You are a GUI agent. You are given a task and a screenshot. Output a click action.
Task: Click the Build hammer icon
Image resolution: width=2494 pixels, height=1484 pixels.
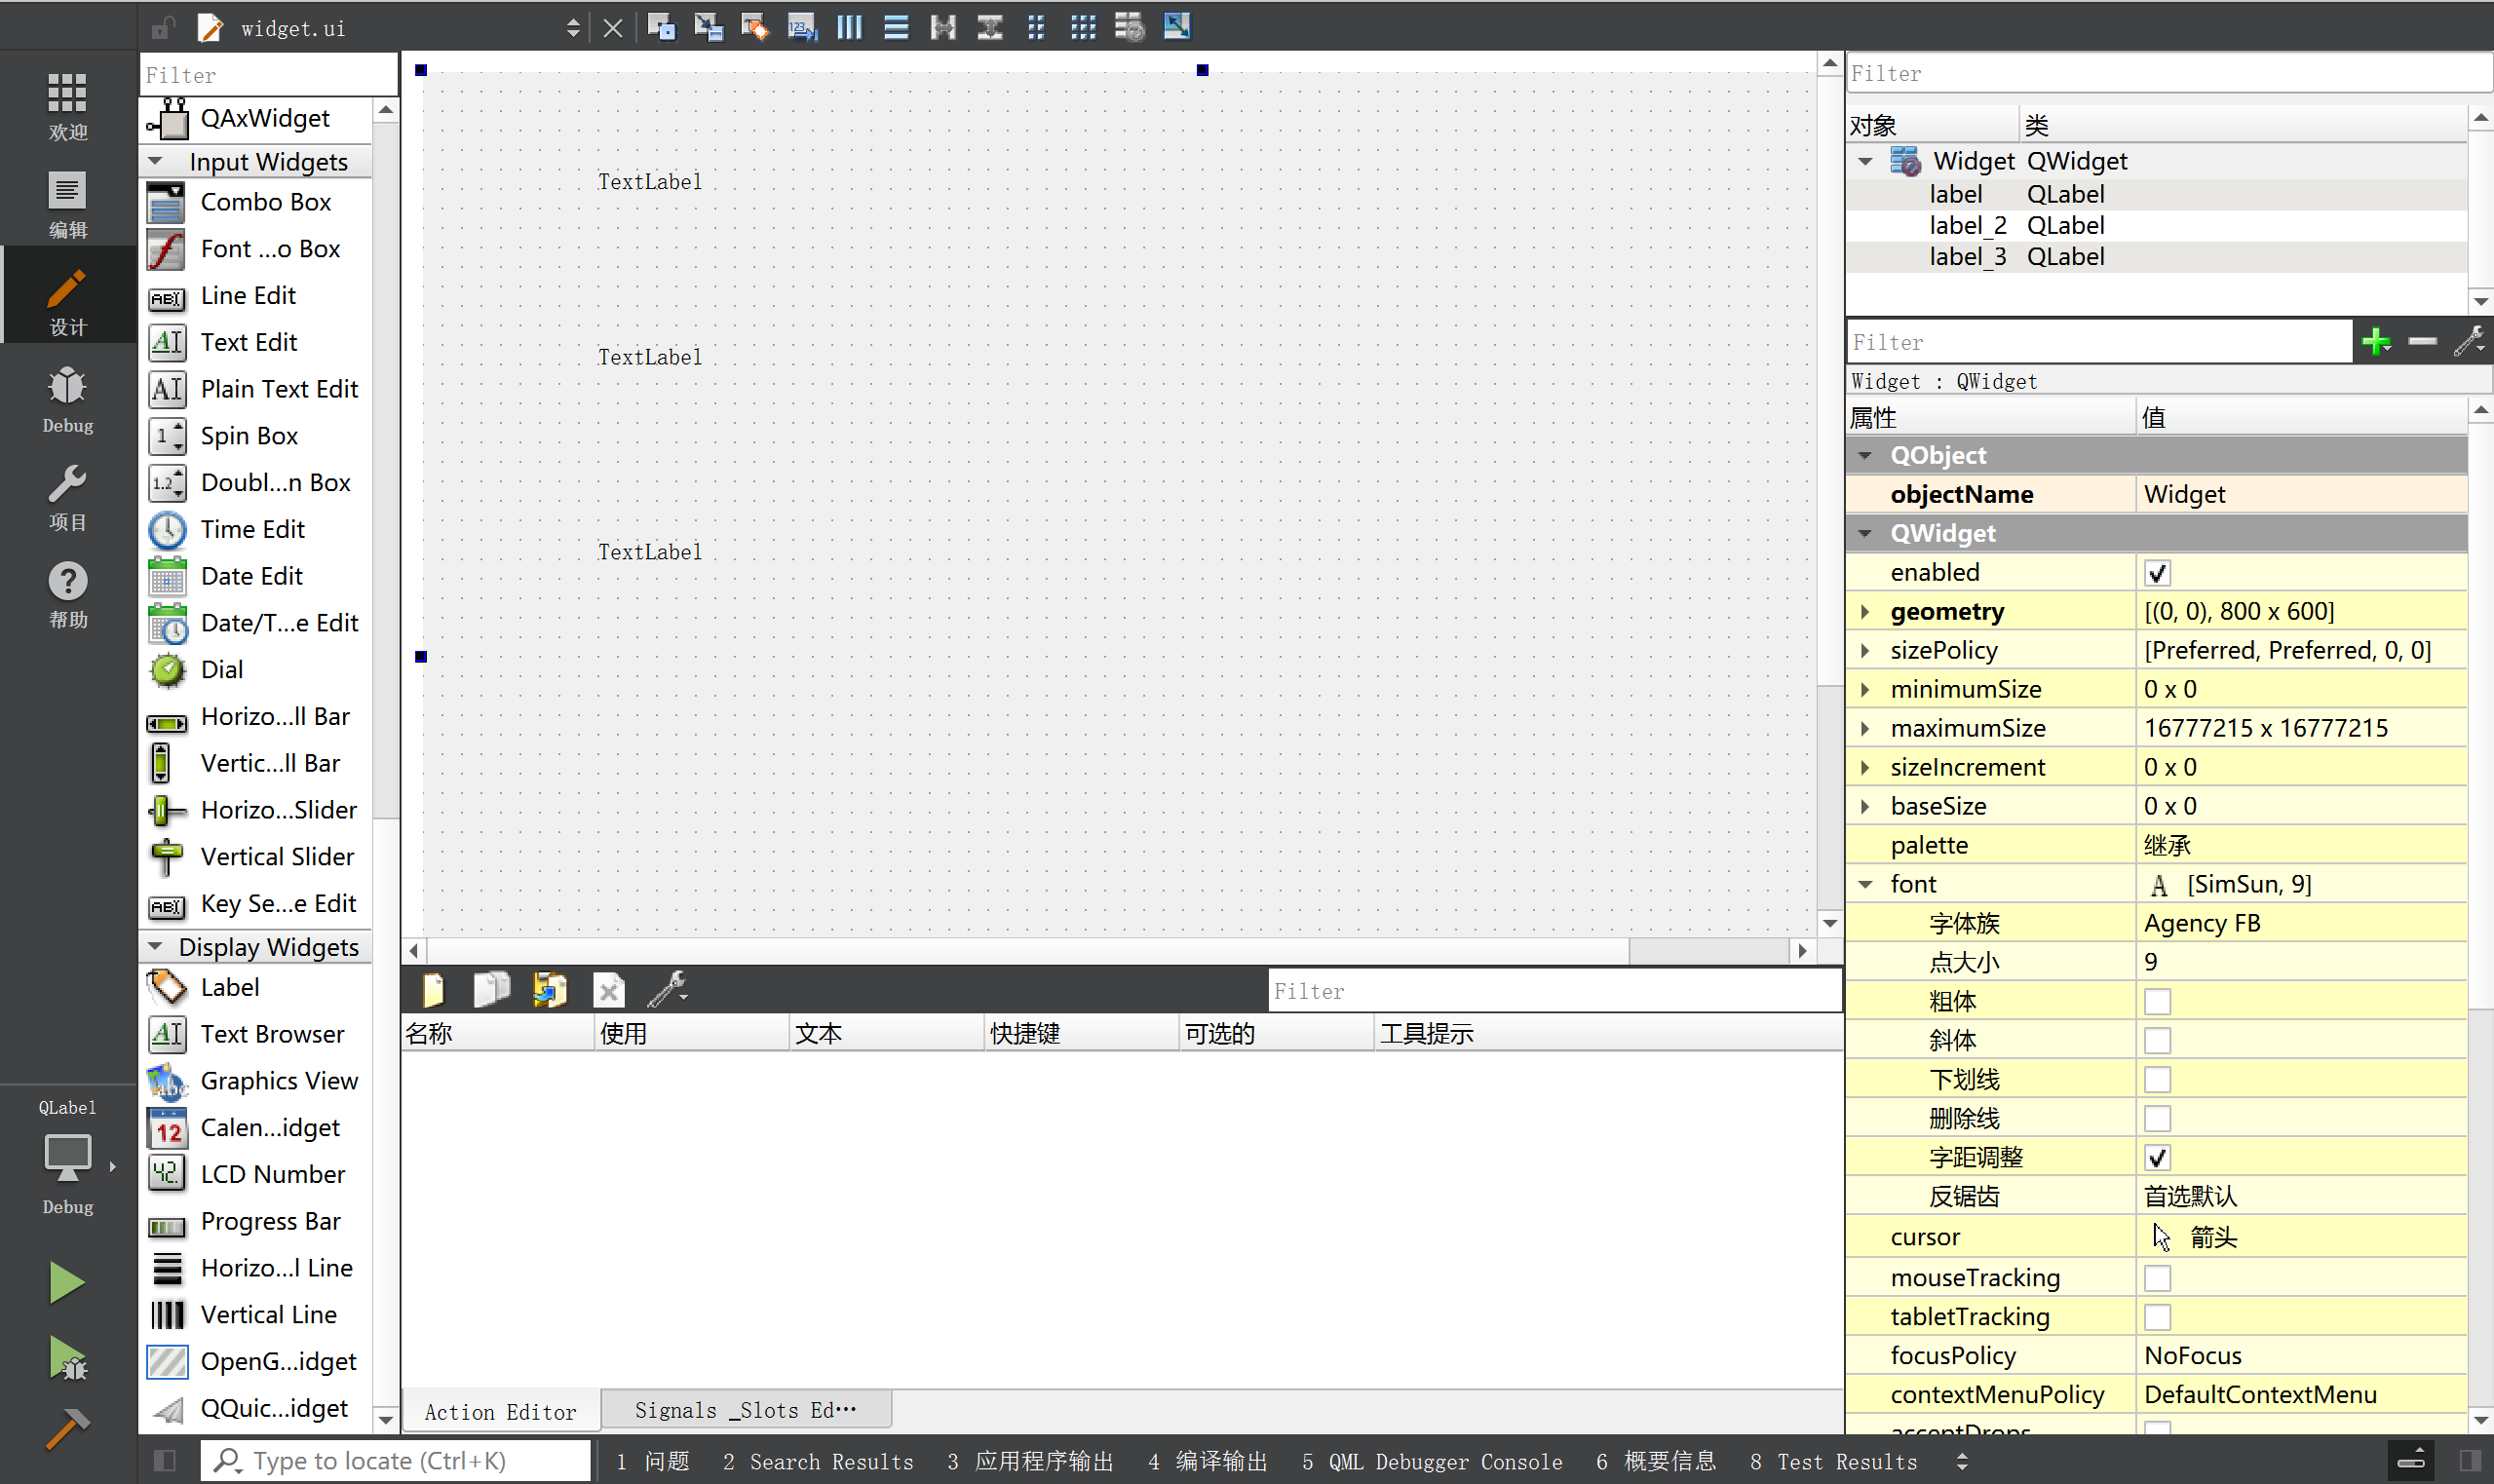[x=66, y=1427]
